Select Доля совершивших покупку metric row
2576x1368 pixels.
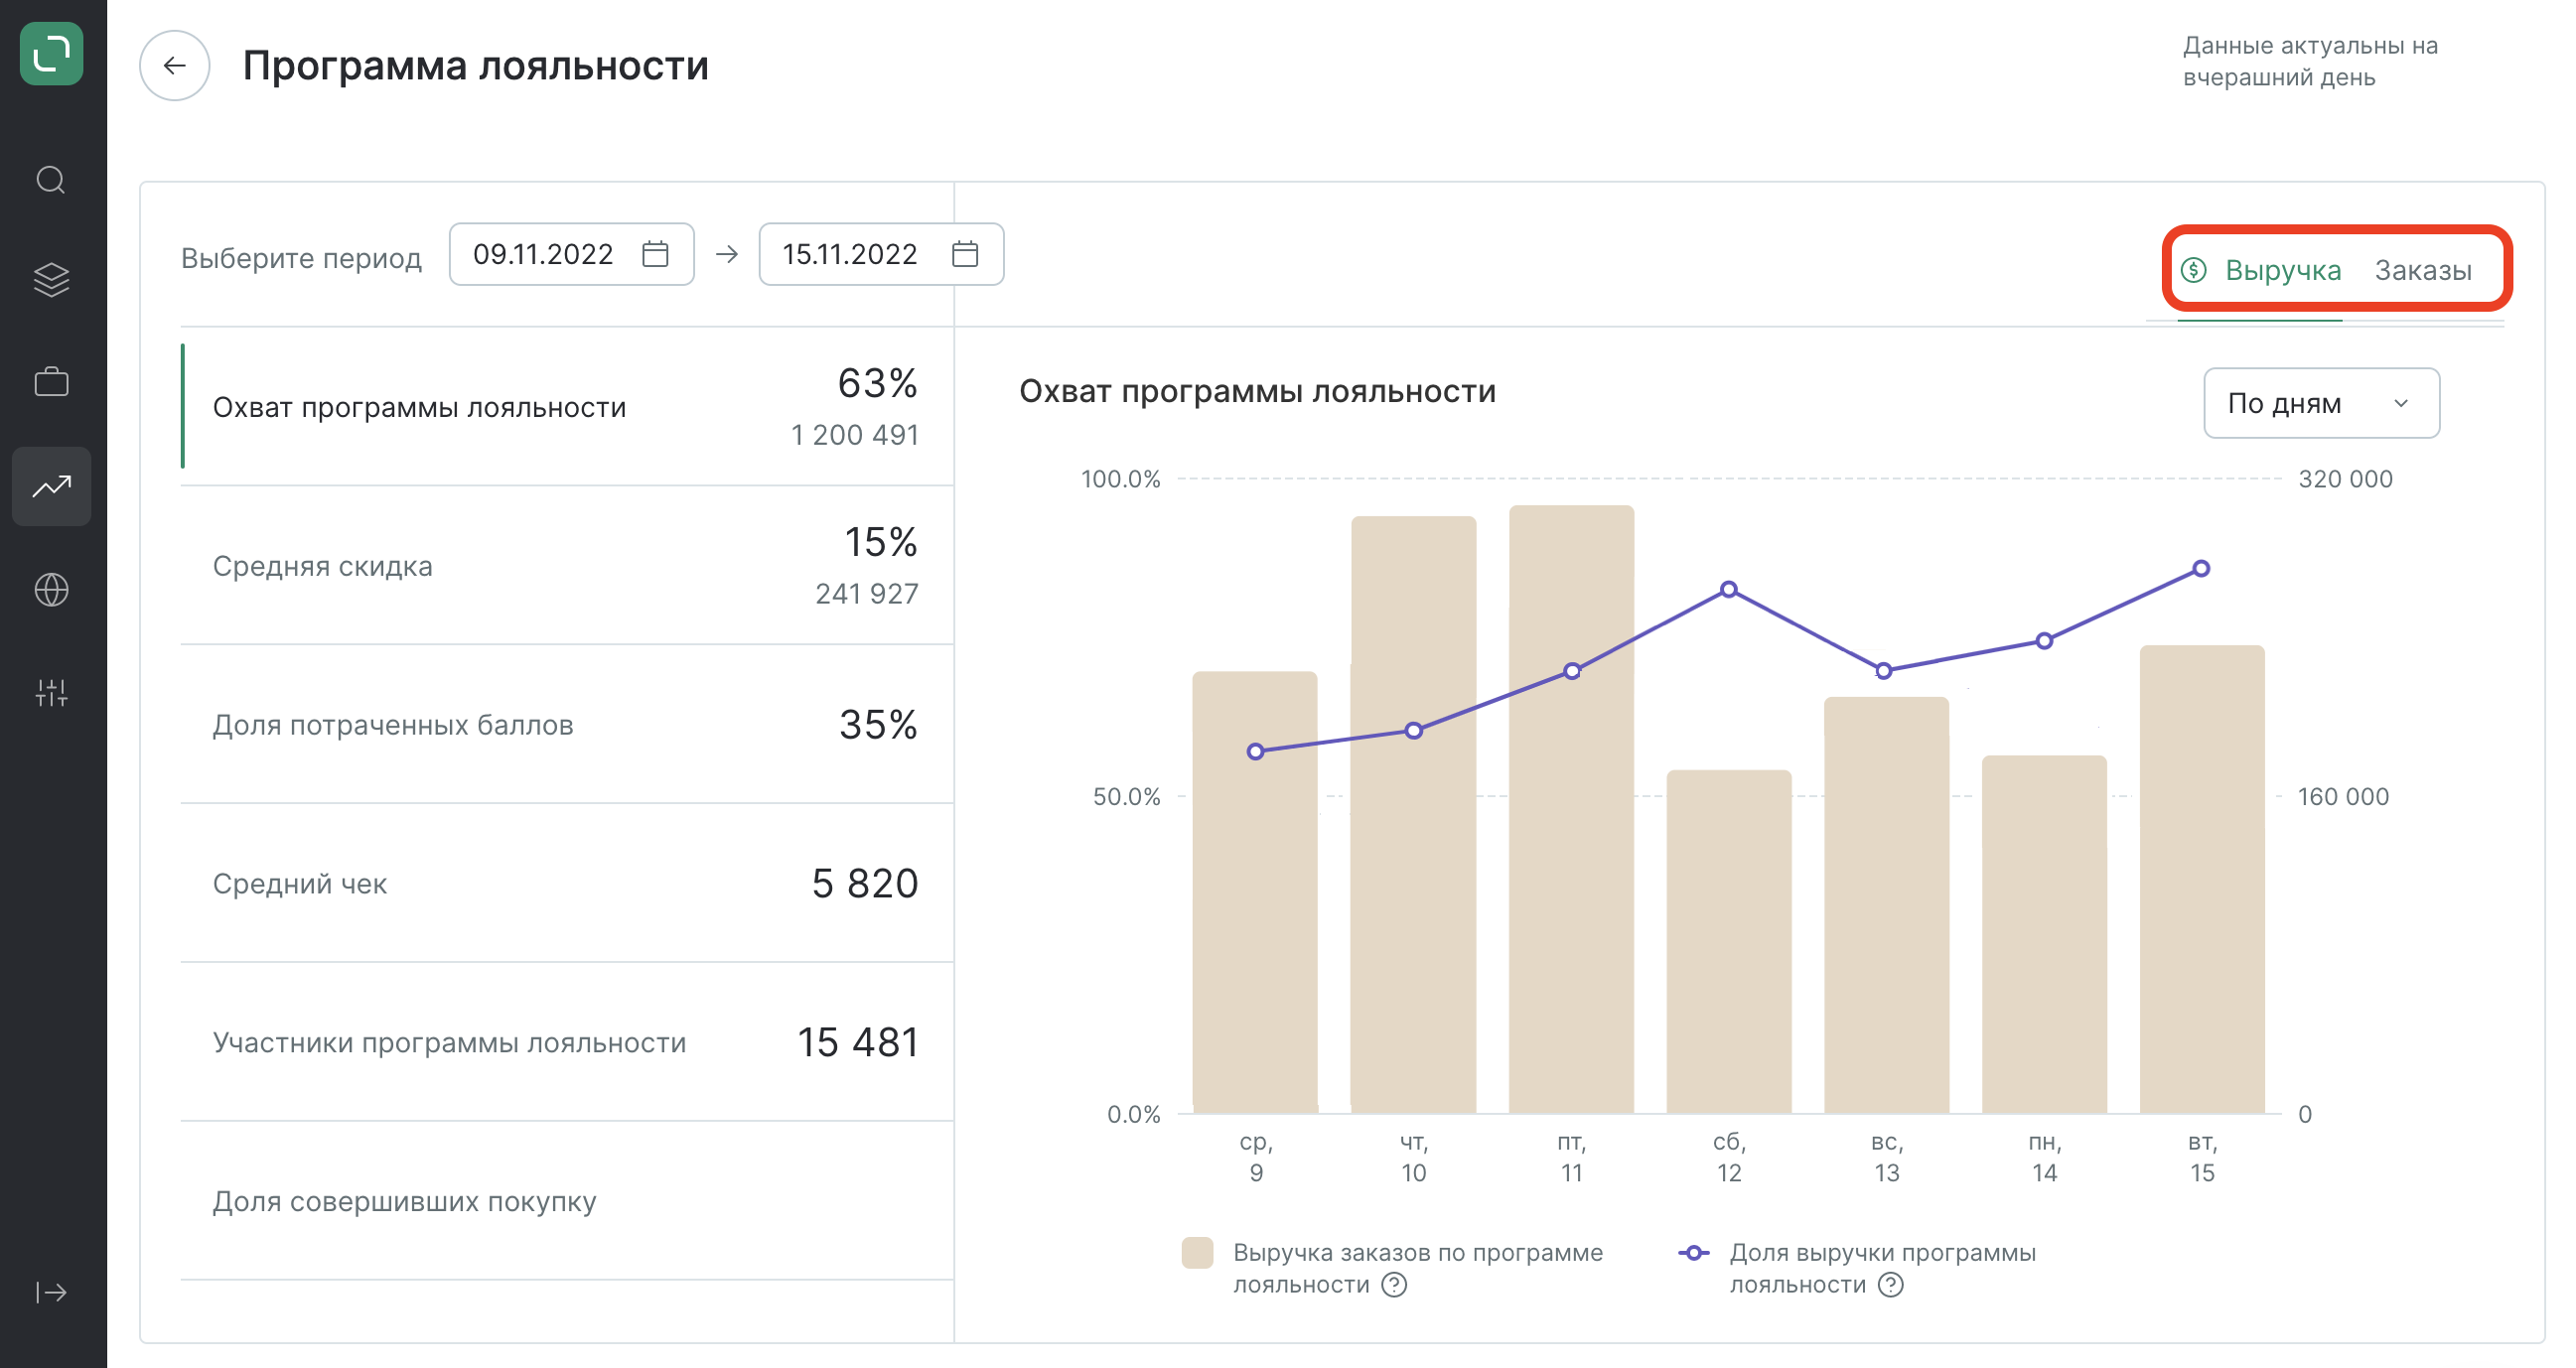pyautogui.click(x=567, y=1201)
